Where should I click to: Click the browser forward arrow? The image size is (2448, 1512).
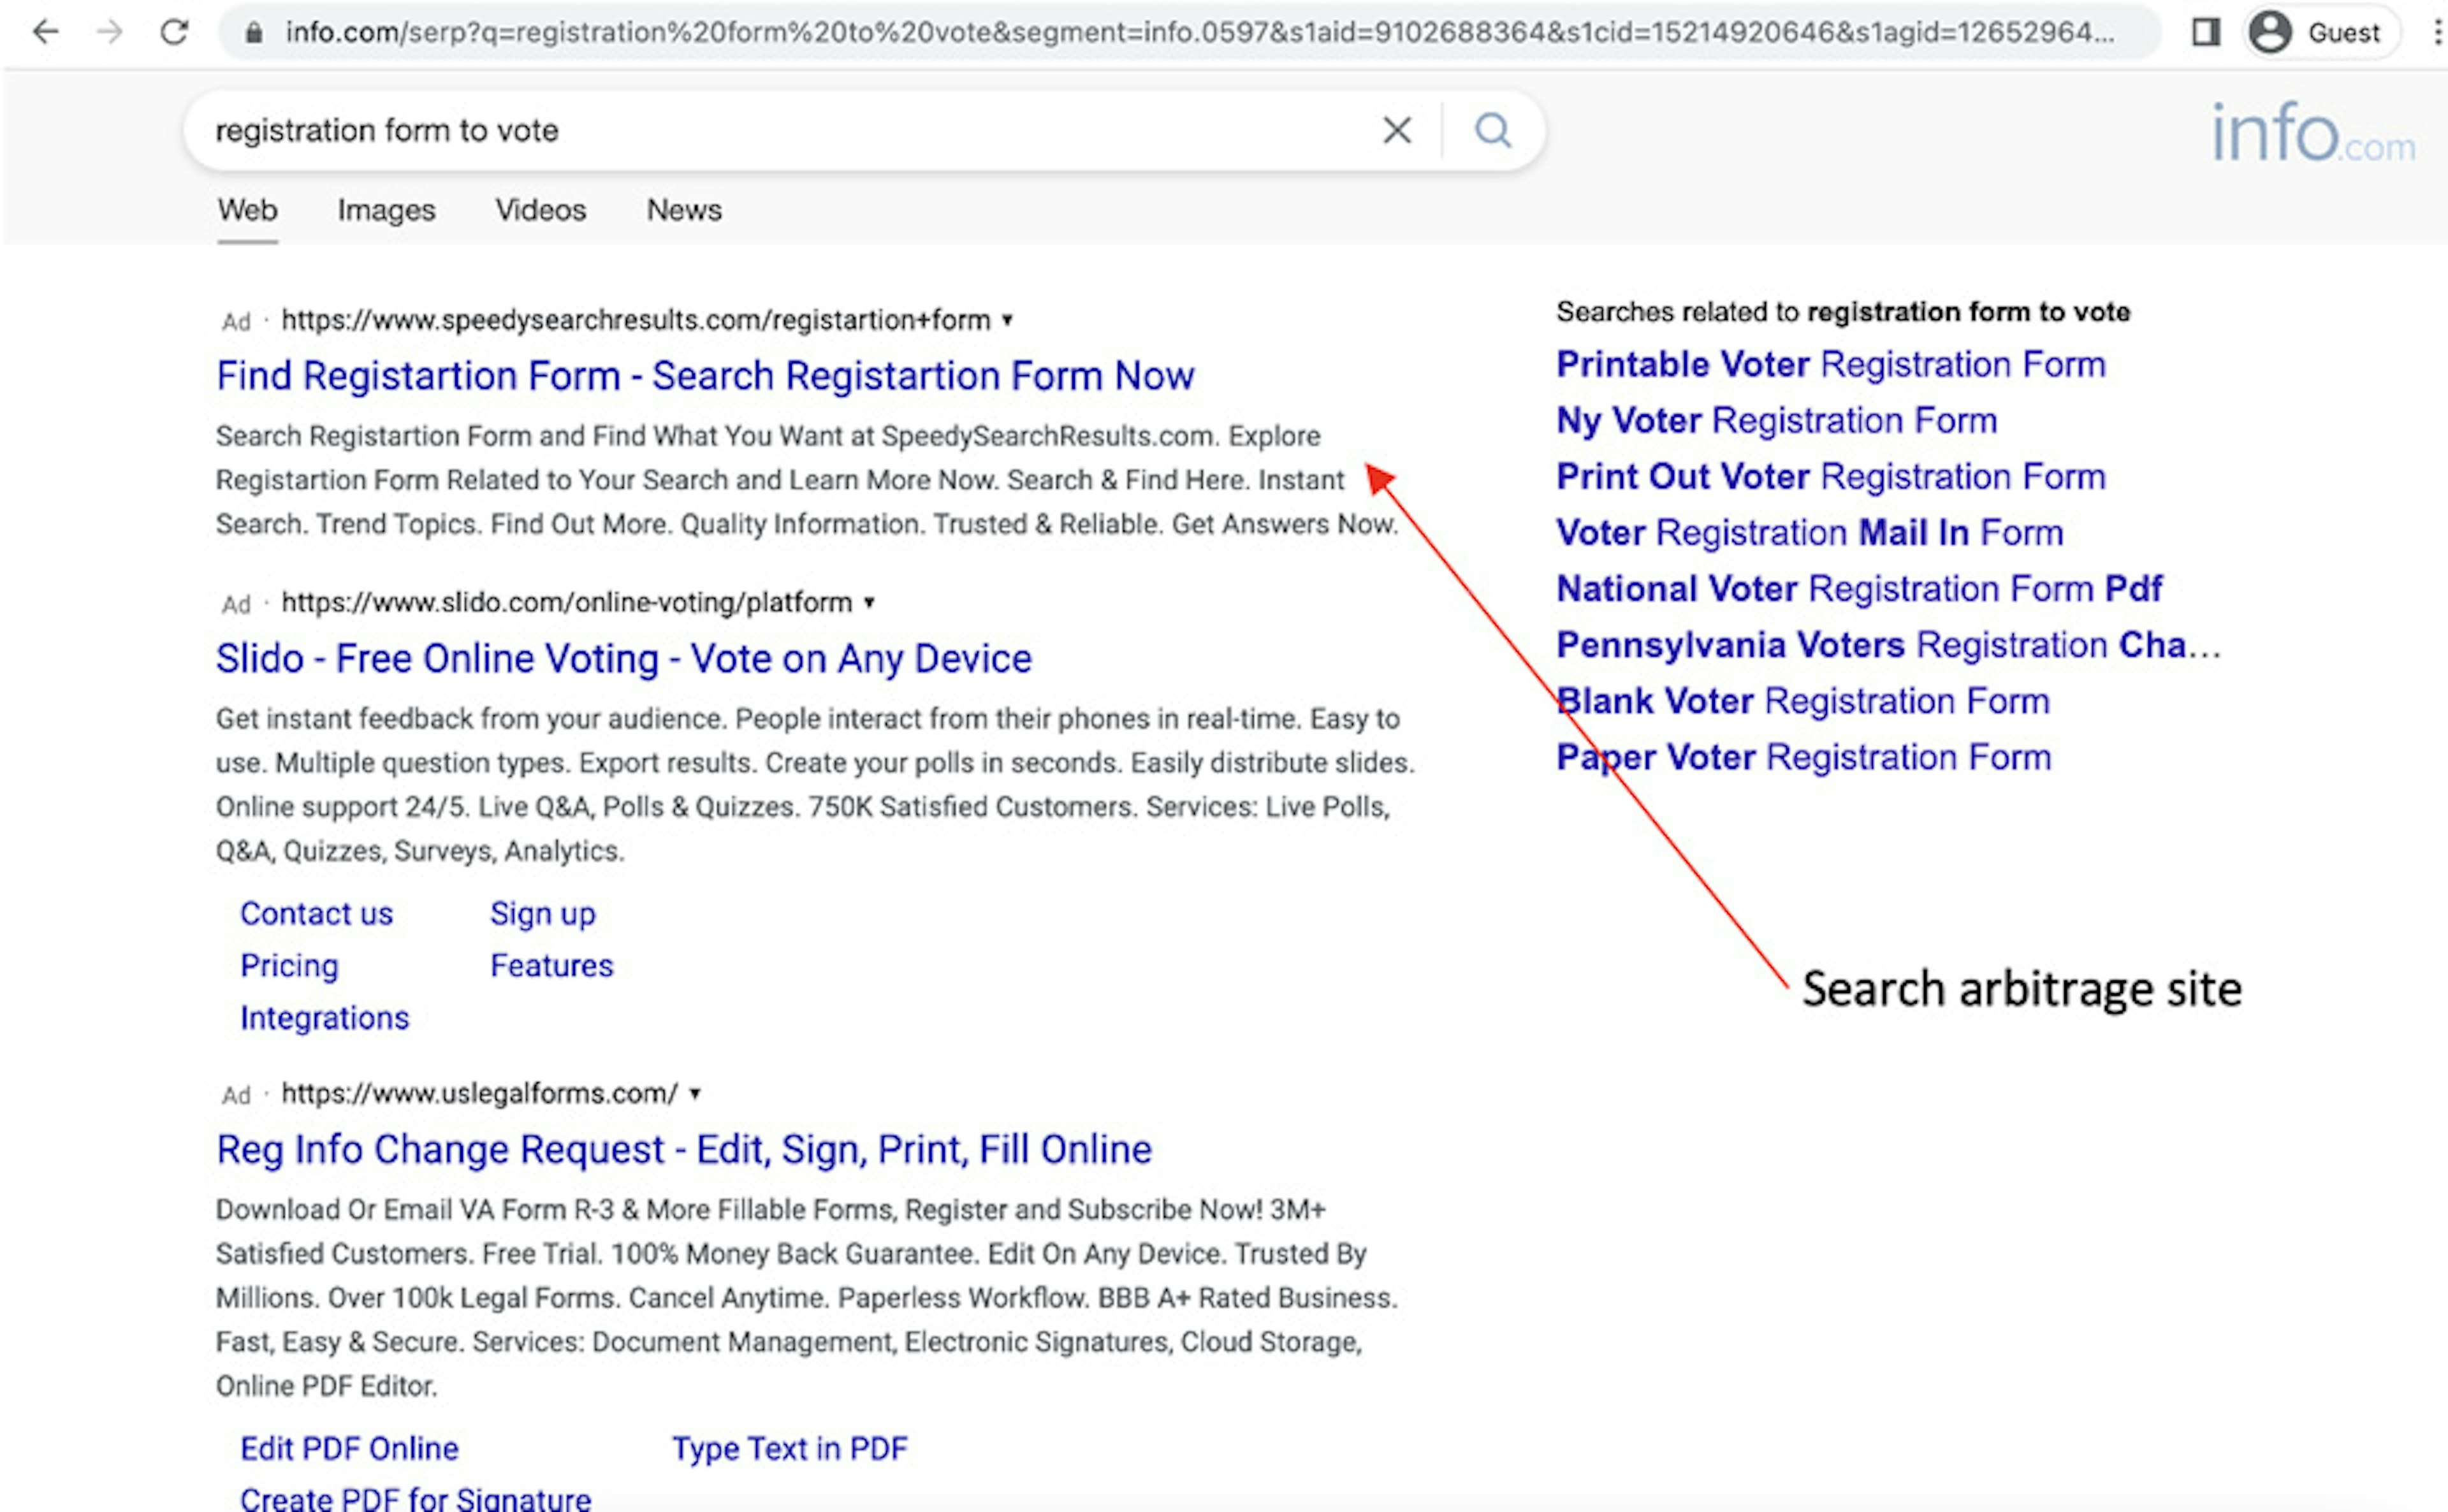(x=109, y=32)
